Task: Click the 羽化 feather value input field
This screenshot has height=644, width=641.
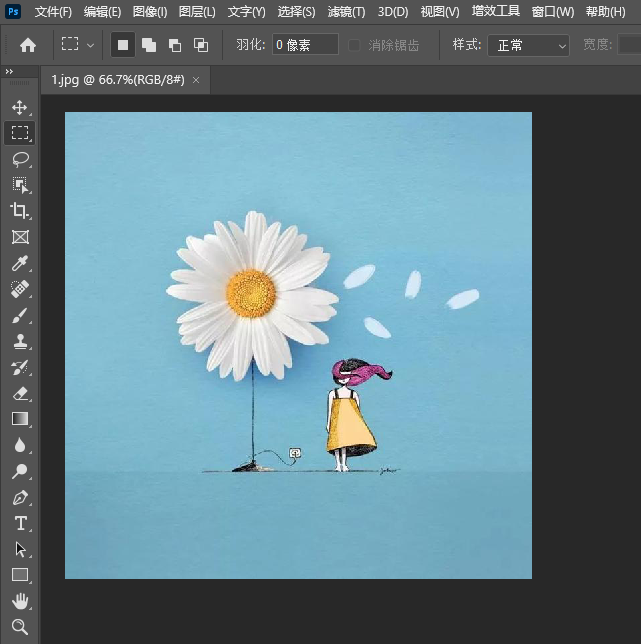Action: point(304,45)
